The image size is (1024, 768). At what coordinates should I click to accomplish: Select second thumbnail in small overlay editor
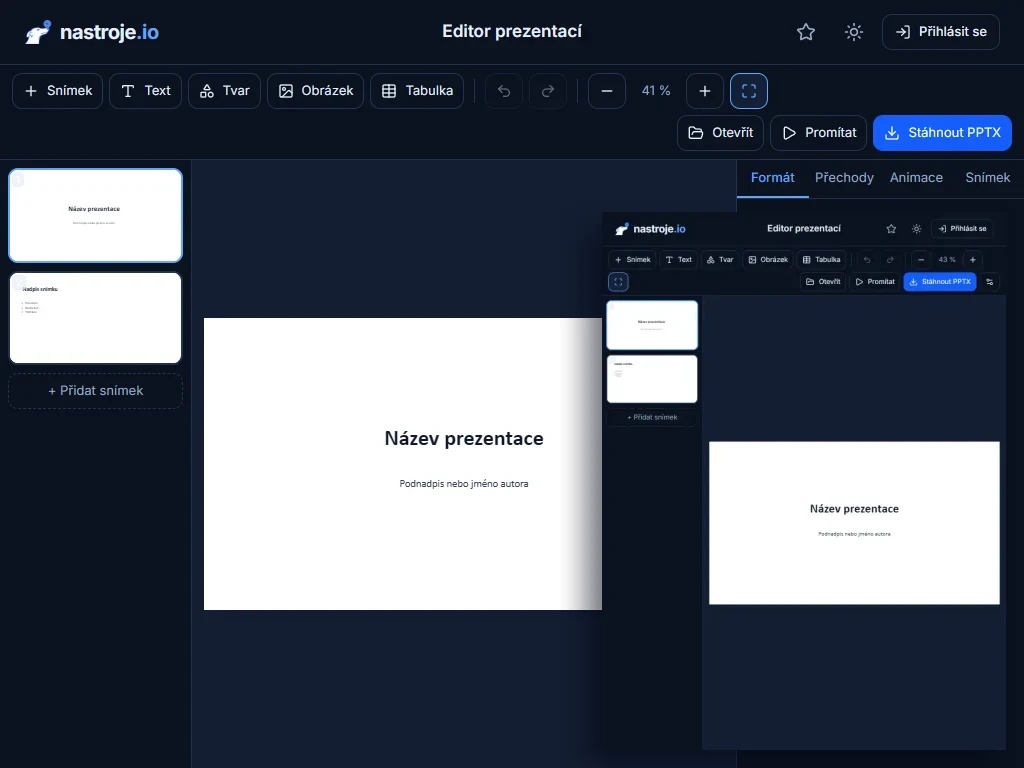652,379
